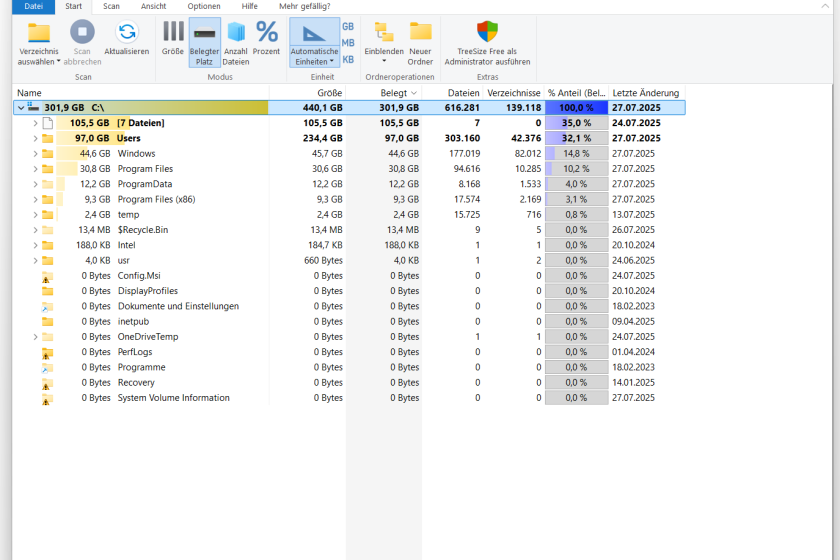Screen dimensions: 840x560
Task: Sort by the Größe column header
Action: 308,93
